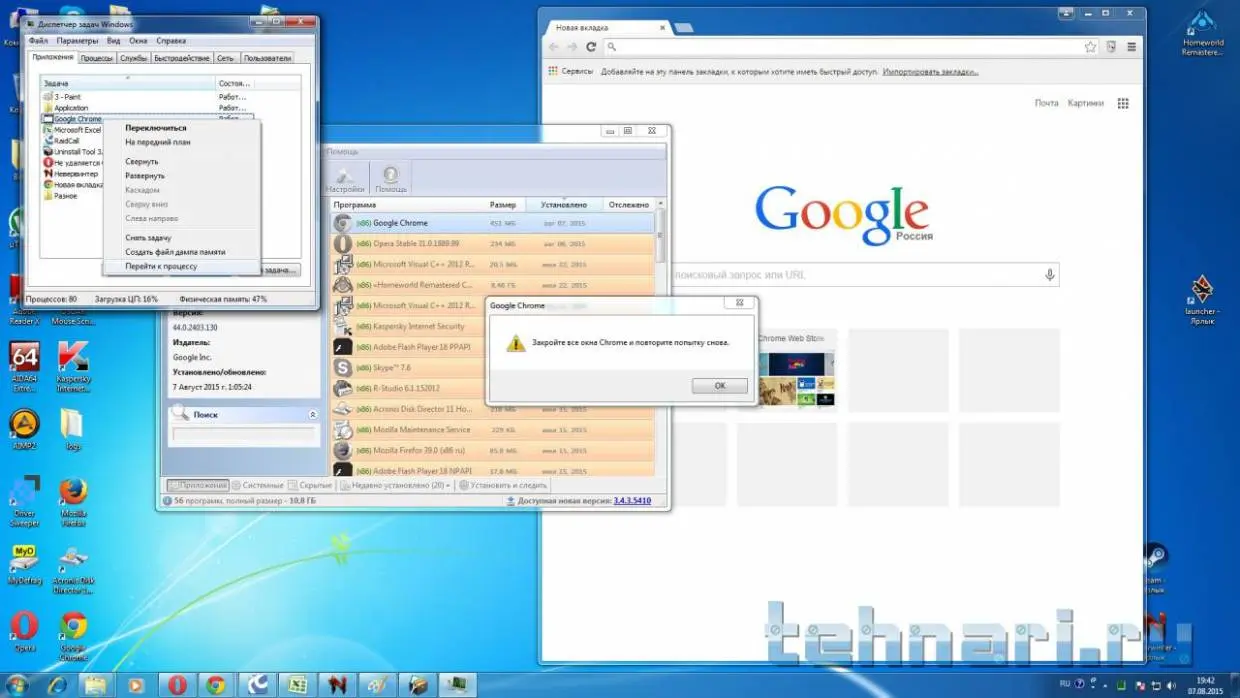The width and height of the screenshot is (1240, 698).
Task: Toggle the Системные filter button
Action: pyautogui.click(x=260, y=485)
